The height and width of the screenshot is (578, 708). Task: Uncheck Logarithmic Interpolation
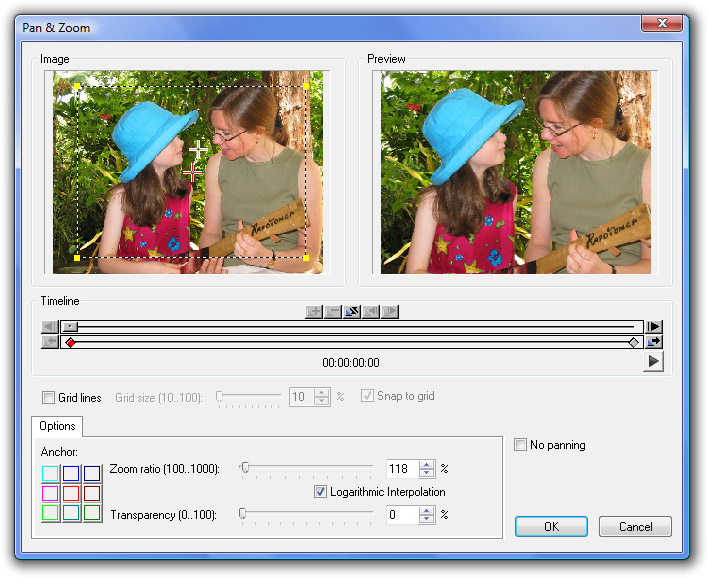tap(320, 492)
